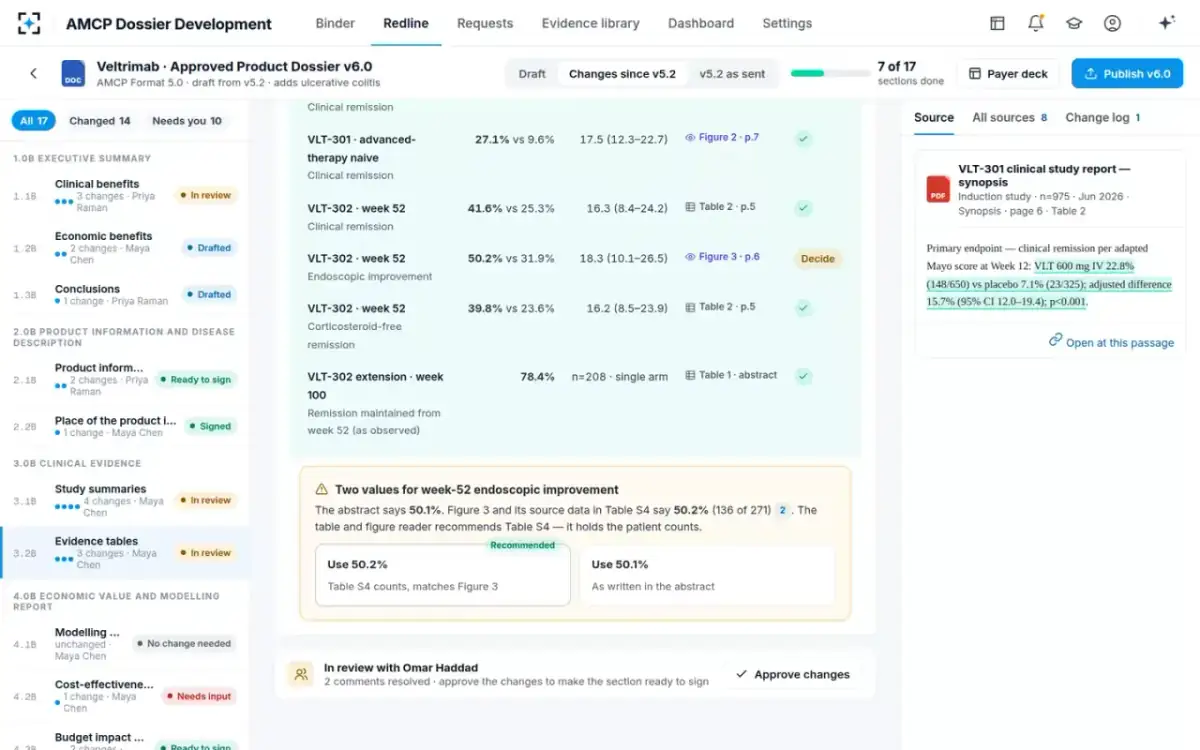Click the PDF icon on VLT-301 source card
Screen dimensions: 1200x750
tap(938, 189)
